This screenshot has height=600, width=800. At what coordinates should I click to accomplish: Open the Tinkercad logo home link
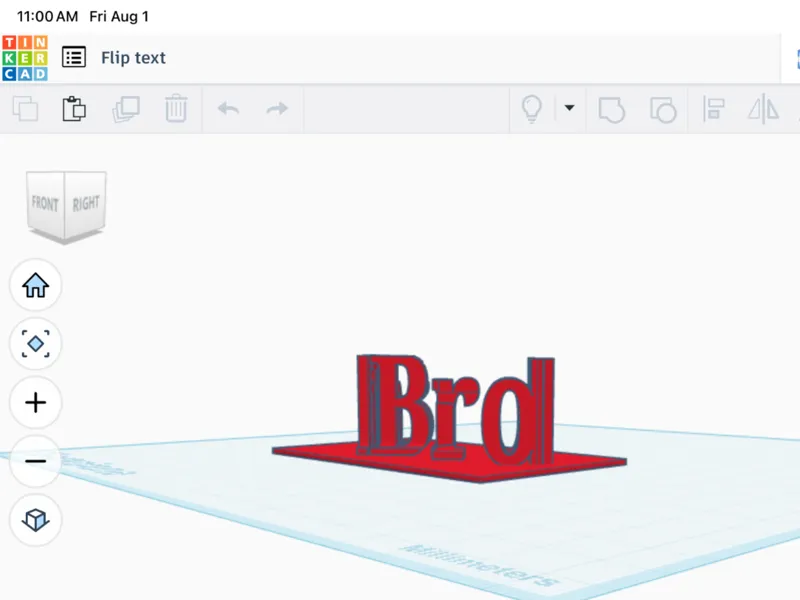pyautogui.click(x=25, y=58)
